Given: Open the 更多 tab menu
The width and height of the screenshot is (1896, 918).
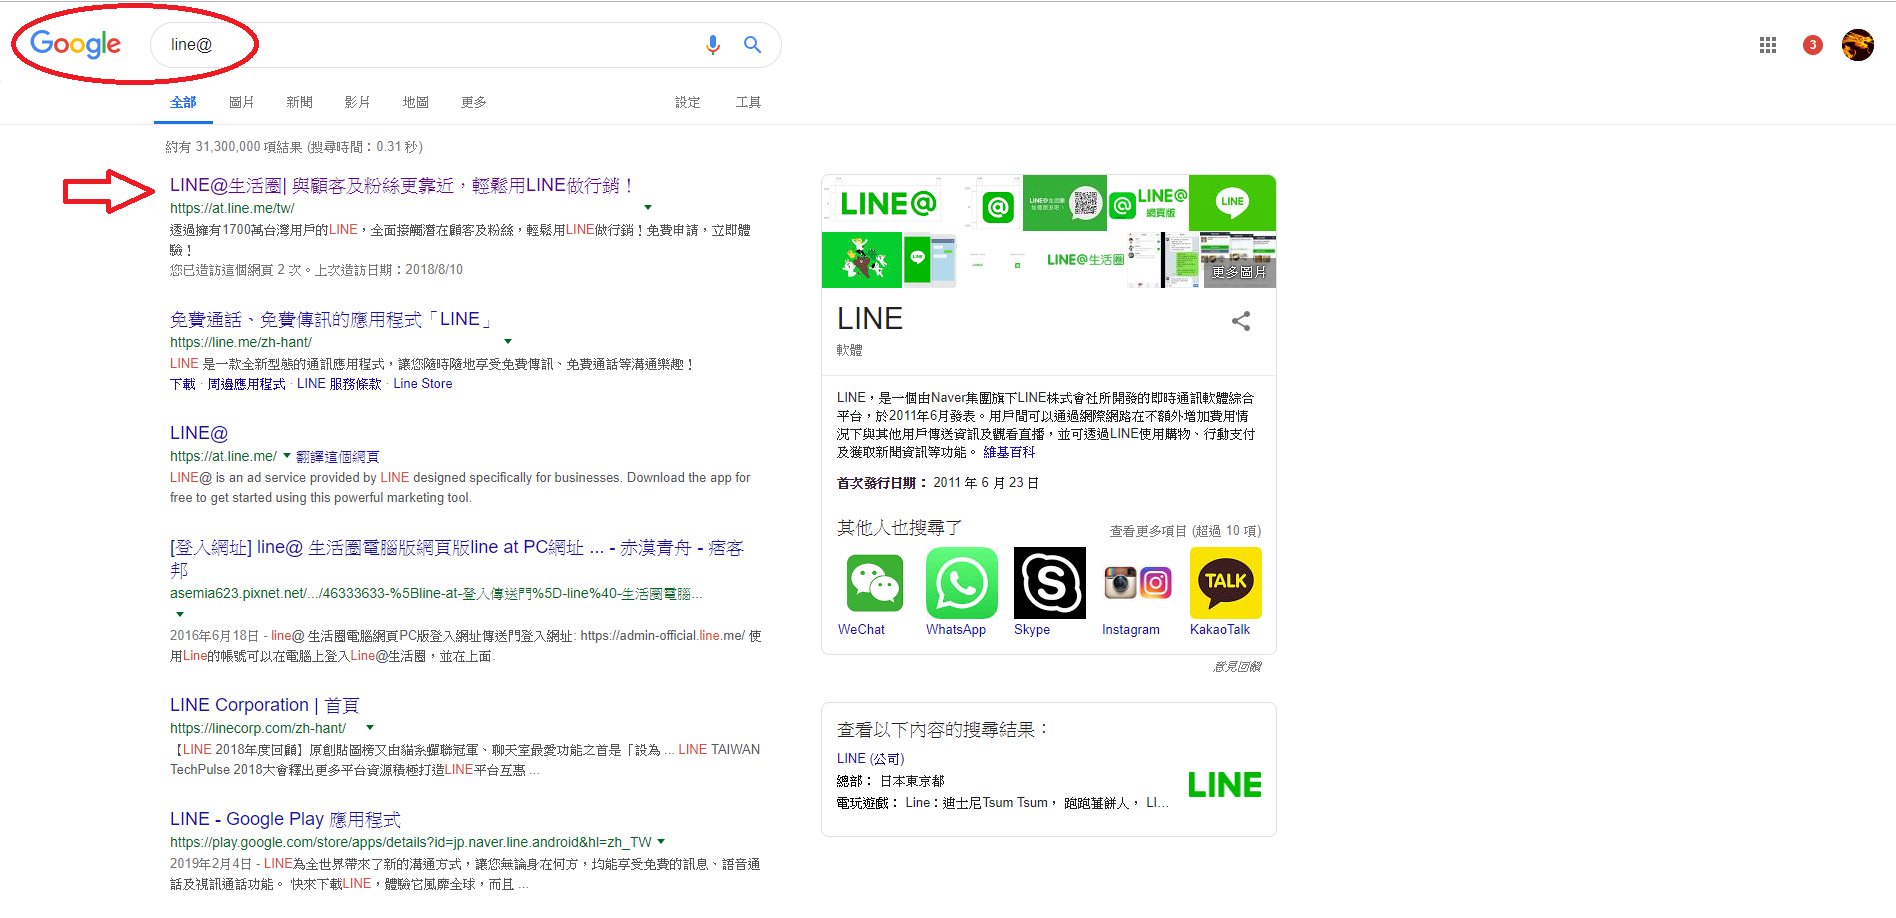Looking at the screenshot, I should pyautogui.click(x=473, y=102).
